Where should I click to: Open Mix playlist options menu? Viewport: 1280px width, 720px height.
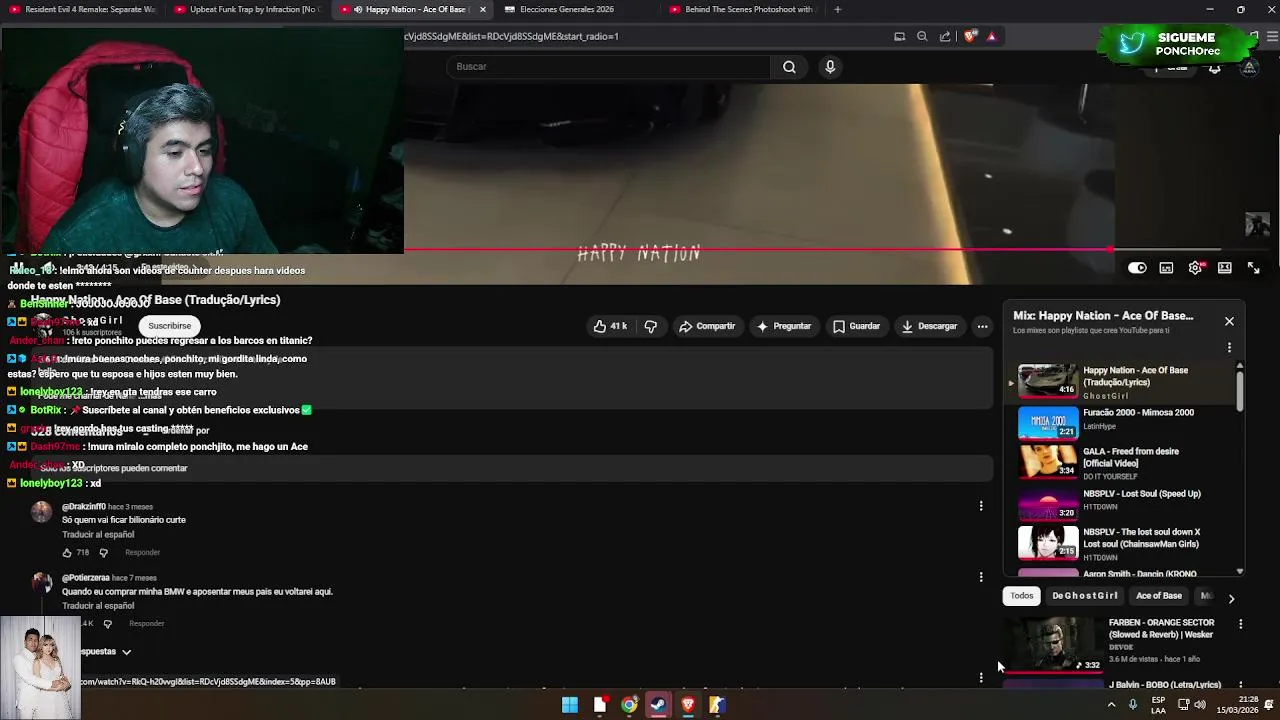(x=1229, y=348)
